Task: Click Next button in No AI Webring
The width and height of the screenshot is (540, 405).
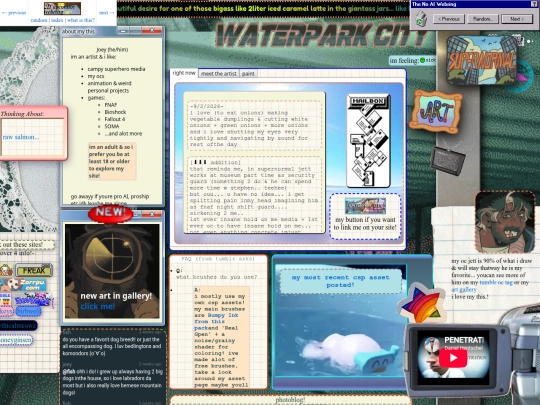Action: [517, 19]
